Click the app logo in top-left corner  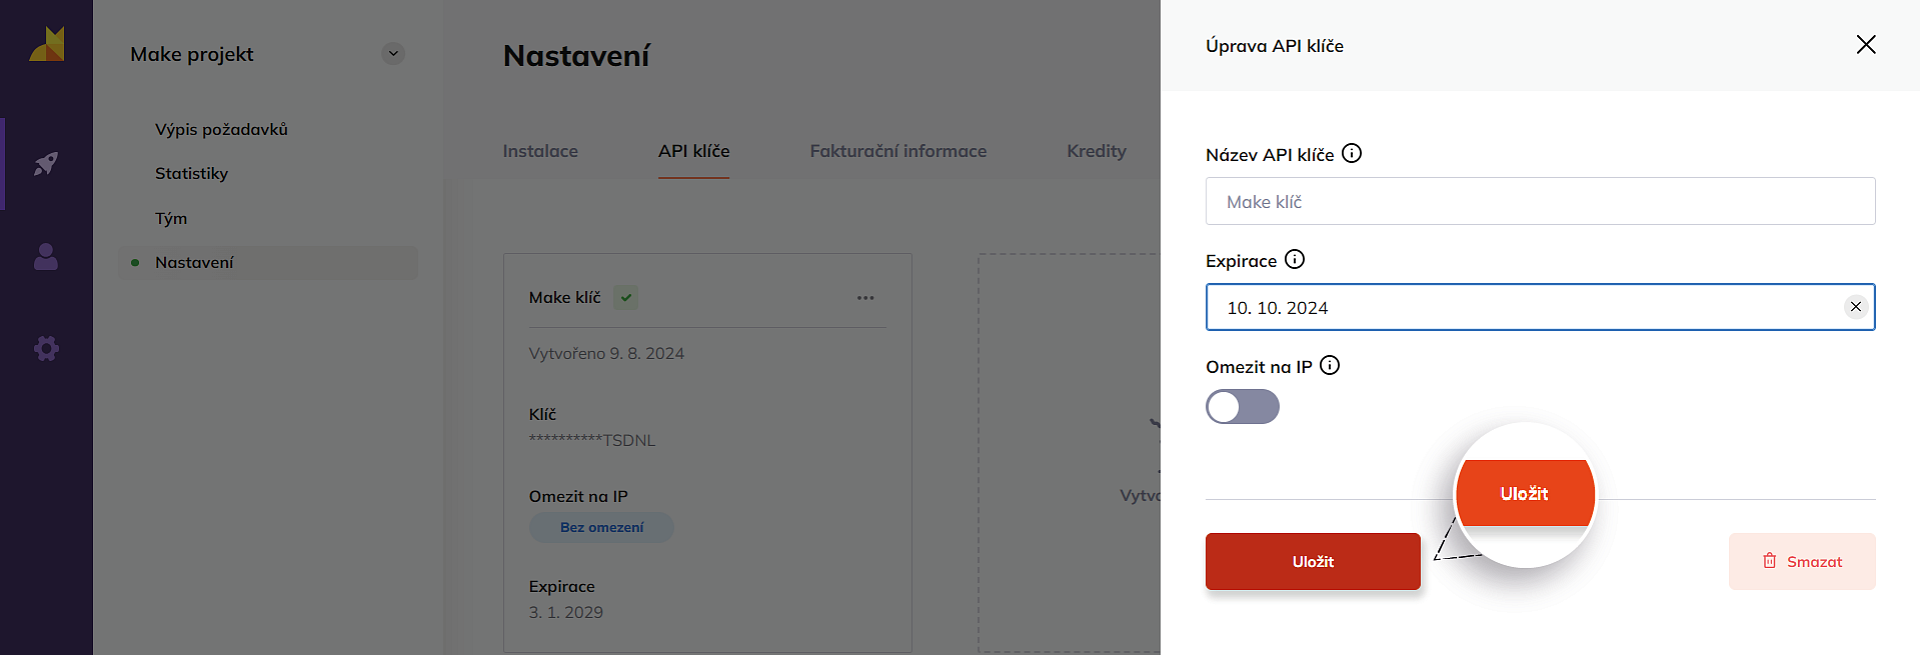click(46, 45)
